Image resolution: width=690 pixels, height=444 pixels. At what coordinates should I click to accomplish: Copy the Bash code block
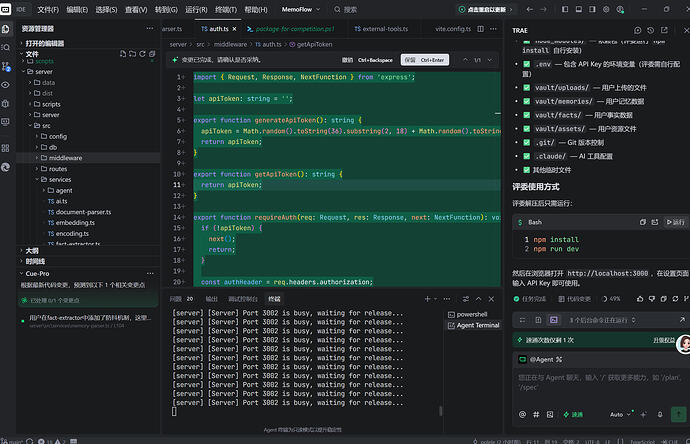coord(642,222)
